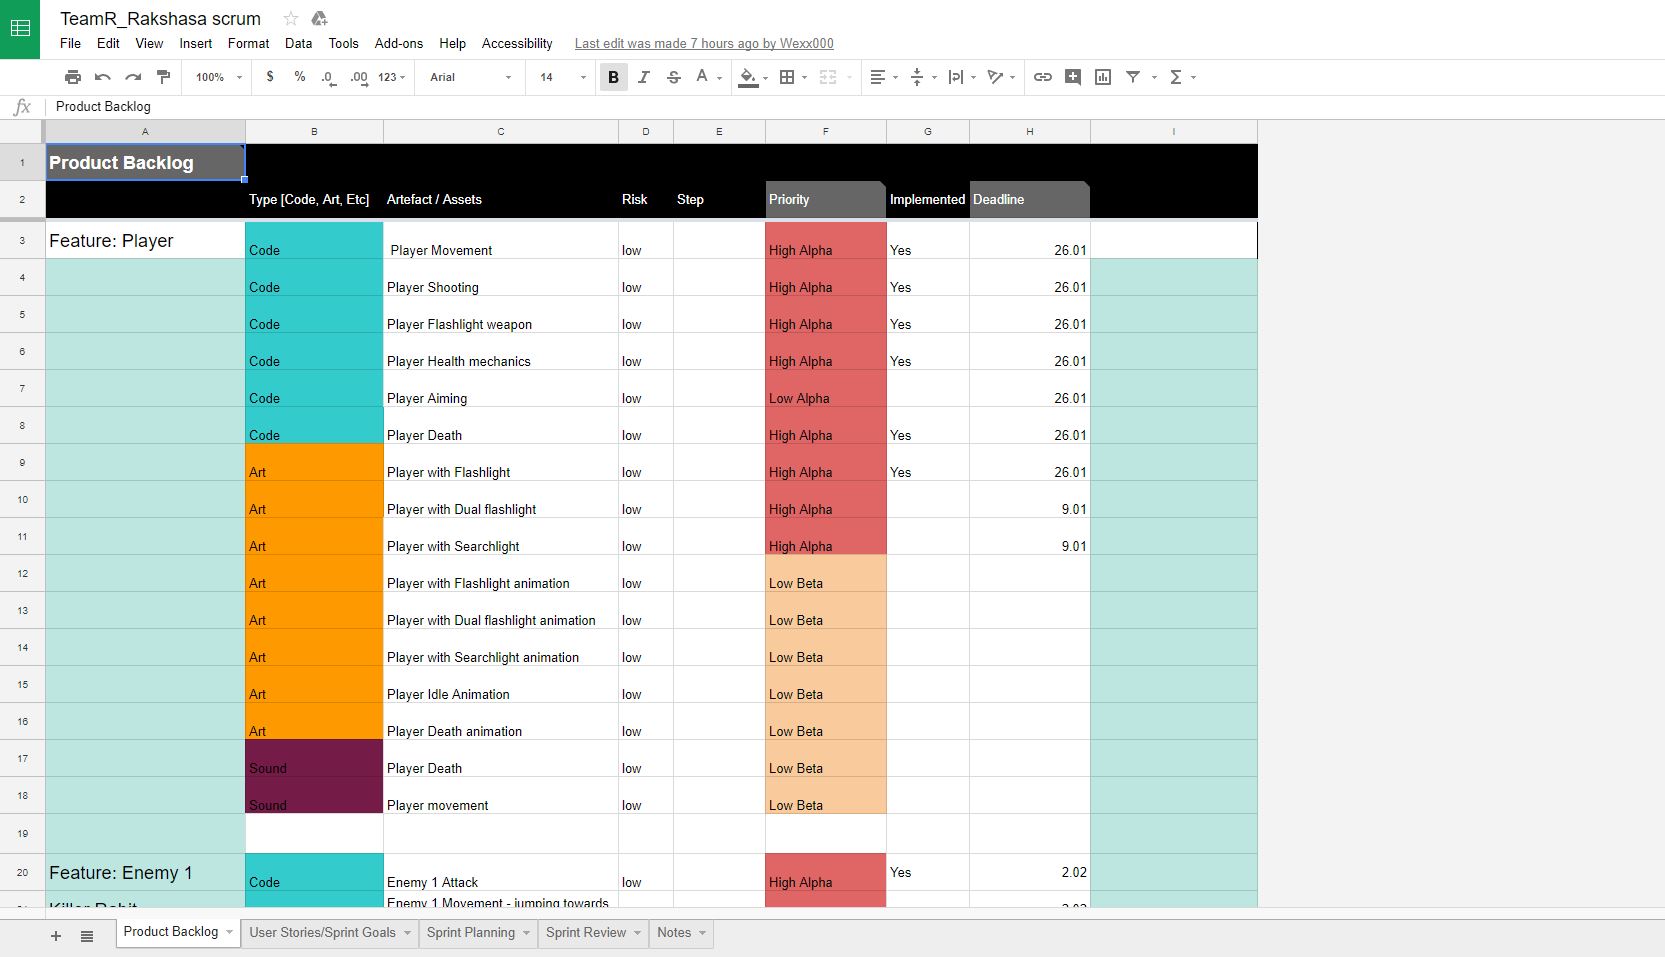Open the last edit history link

703,43
